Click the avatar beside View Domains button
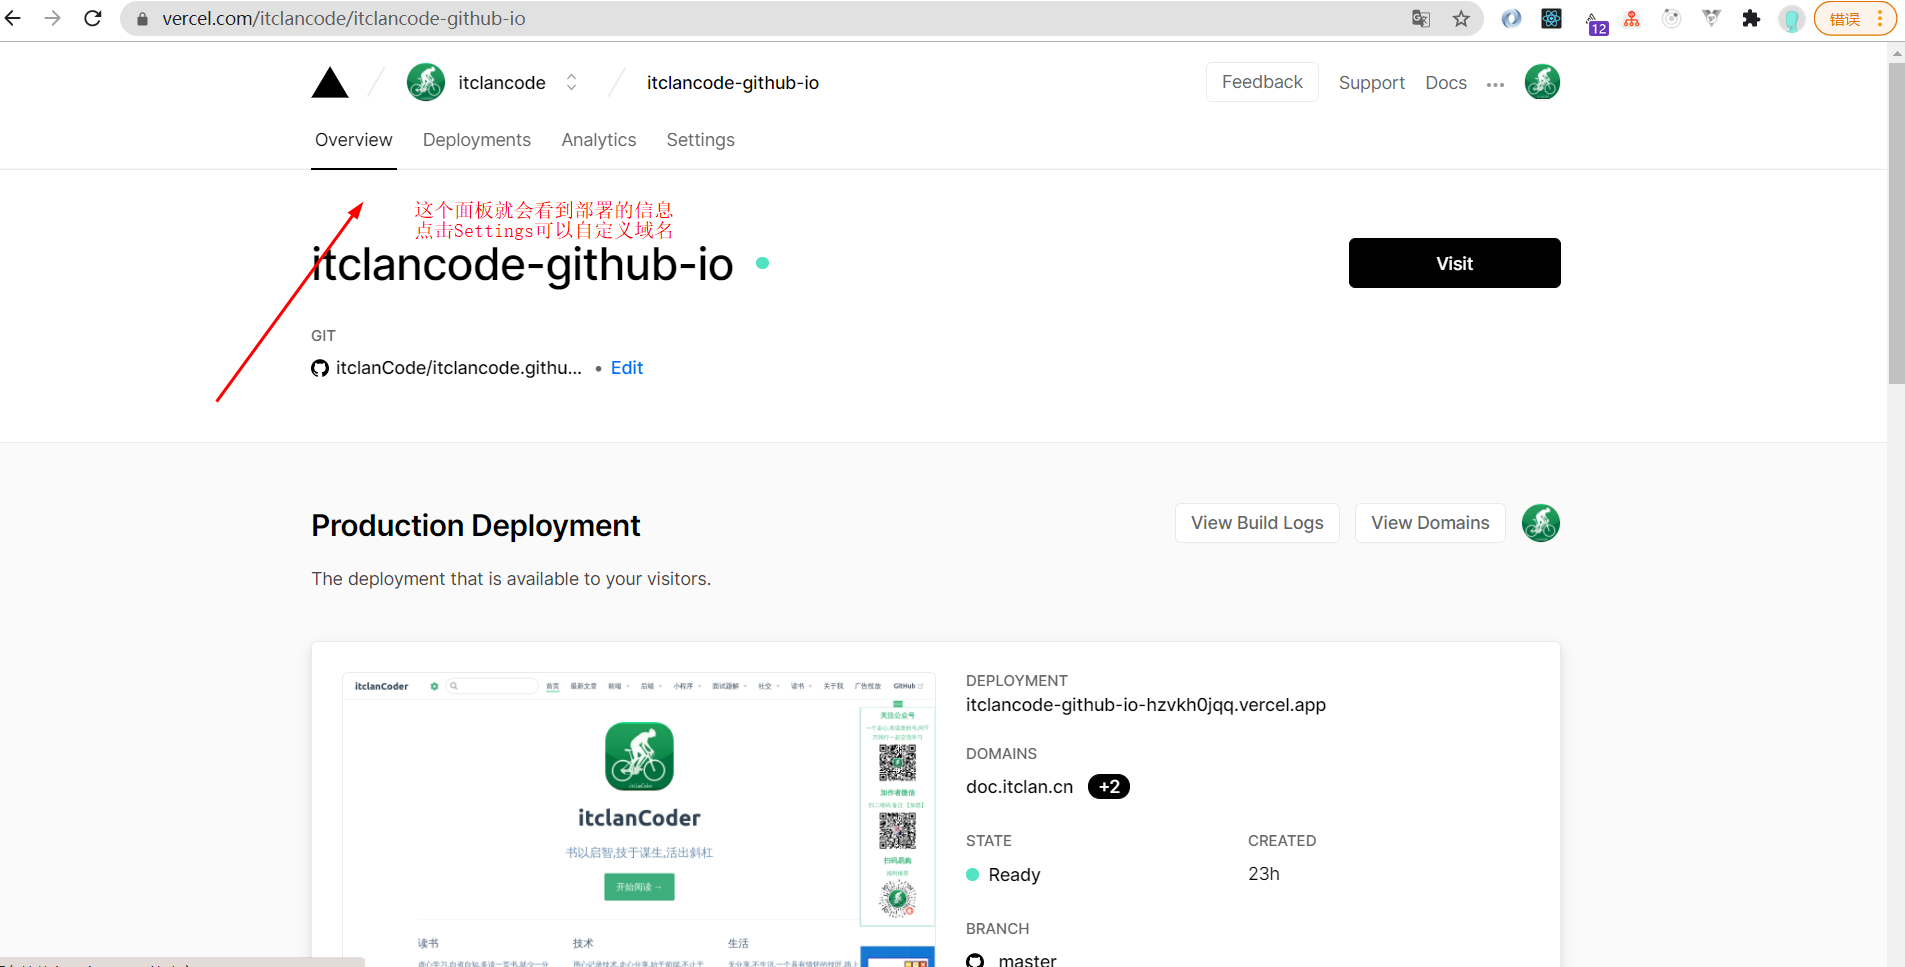1905x967 pixels. (x=1540, y=523)
